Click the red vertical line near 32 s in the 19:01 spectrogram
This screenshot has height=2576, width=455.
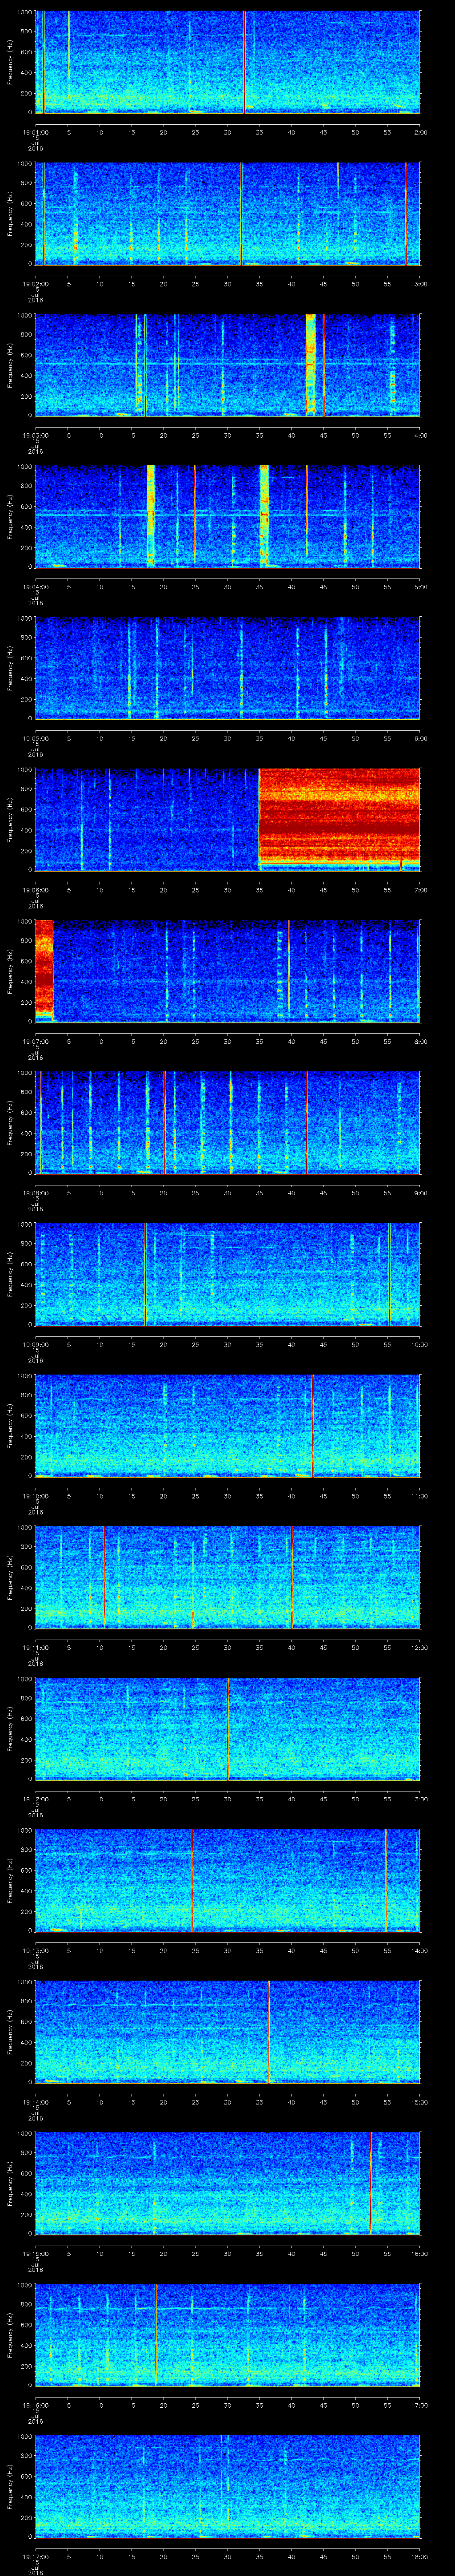pos(244,62)
